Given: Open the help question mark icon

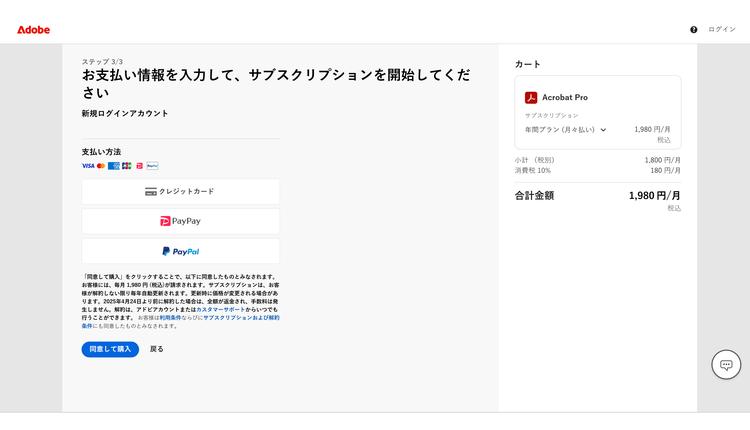Looking at the screenshot, I should coord(694,30).
